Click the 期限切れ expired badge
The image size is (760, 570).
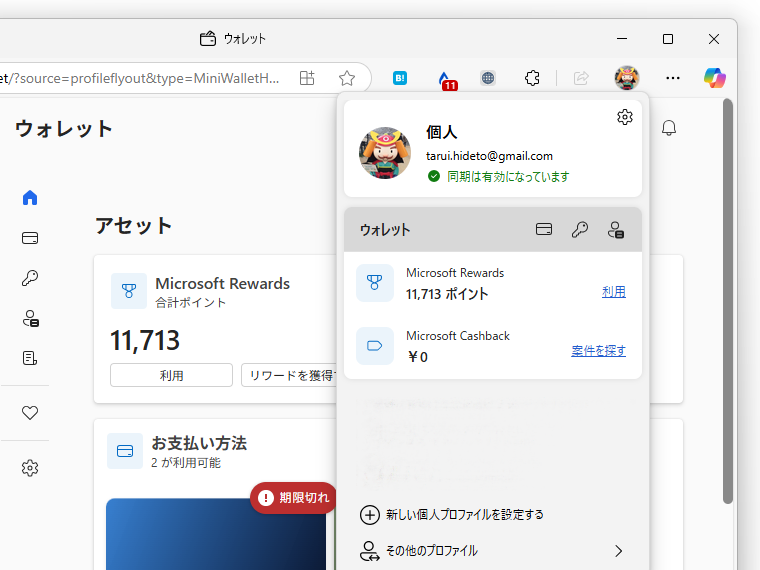293,498
